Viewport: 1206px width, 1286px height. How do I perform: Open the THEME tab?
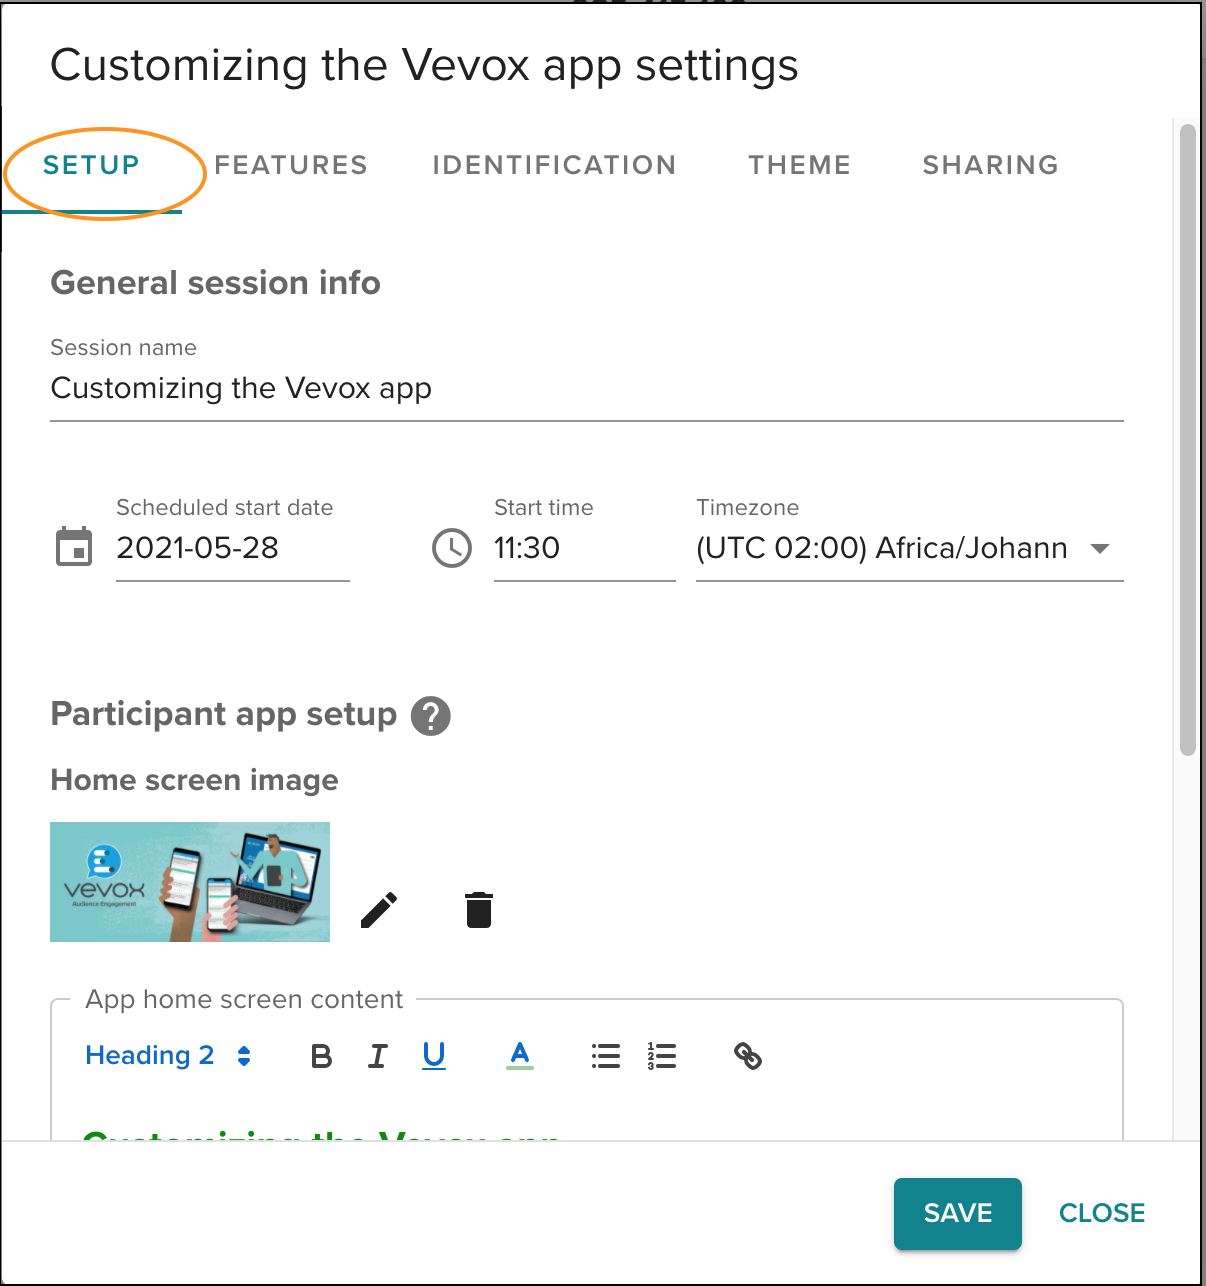(x=799, y=165)
